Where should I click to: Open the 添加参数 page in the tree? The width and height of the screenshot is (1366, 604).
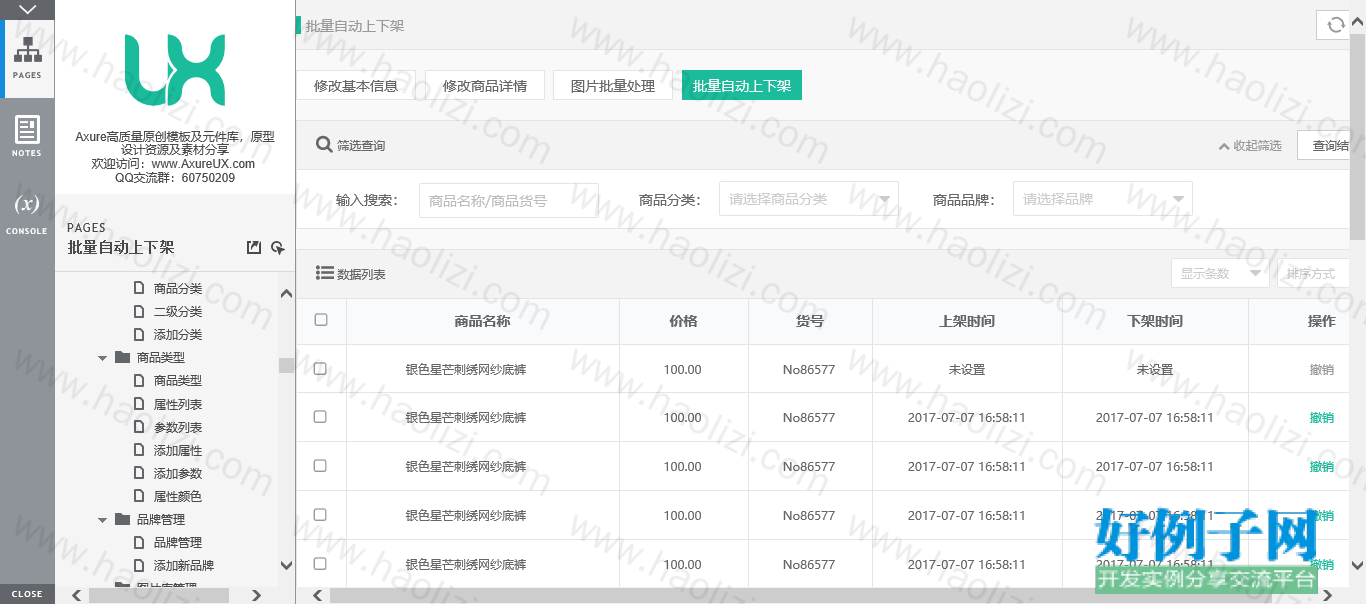pyautogui.click(x=178, y=473)
